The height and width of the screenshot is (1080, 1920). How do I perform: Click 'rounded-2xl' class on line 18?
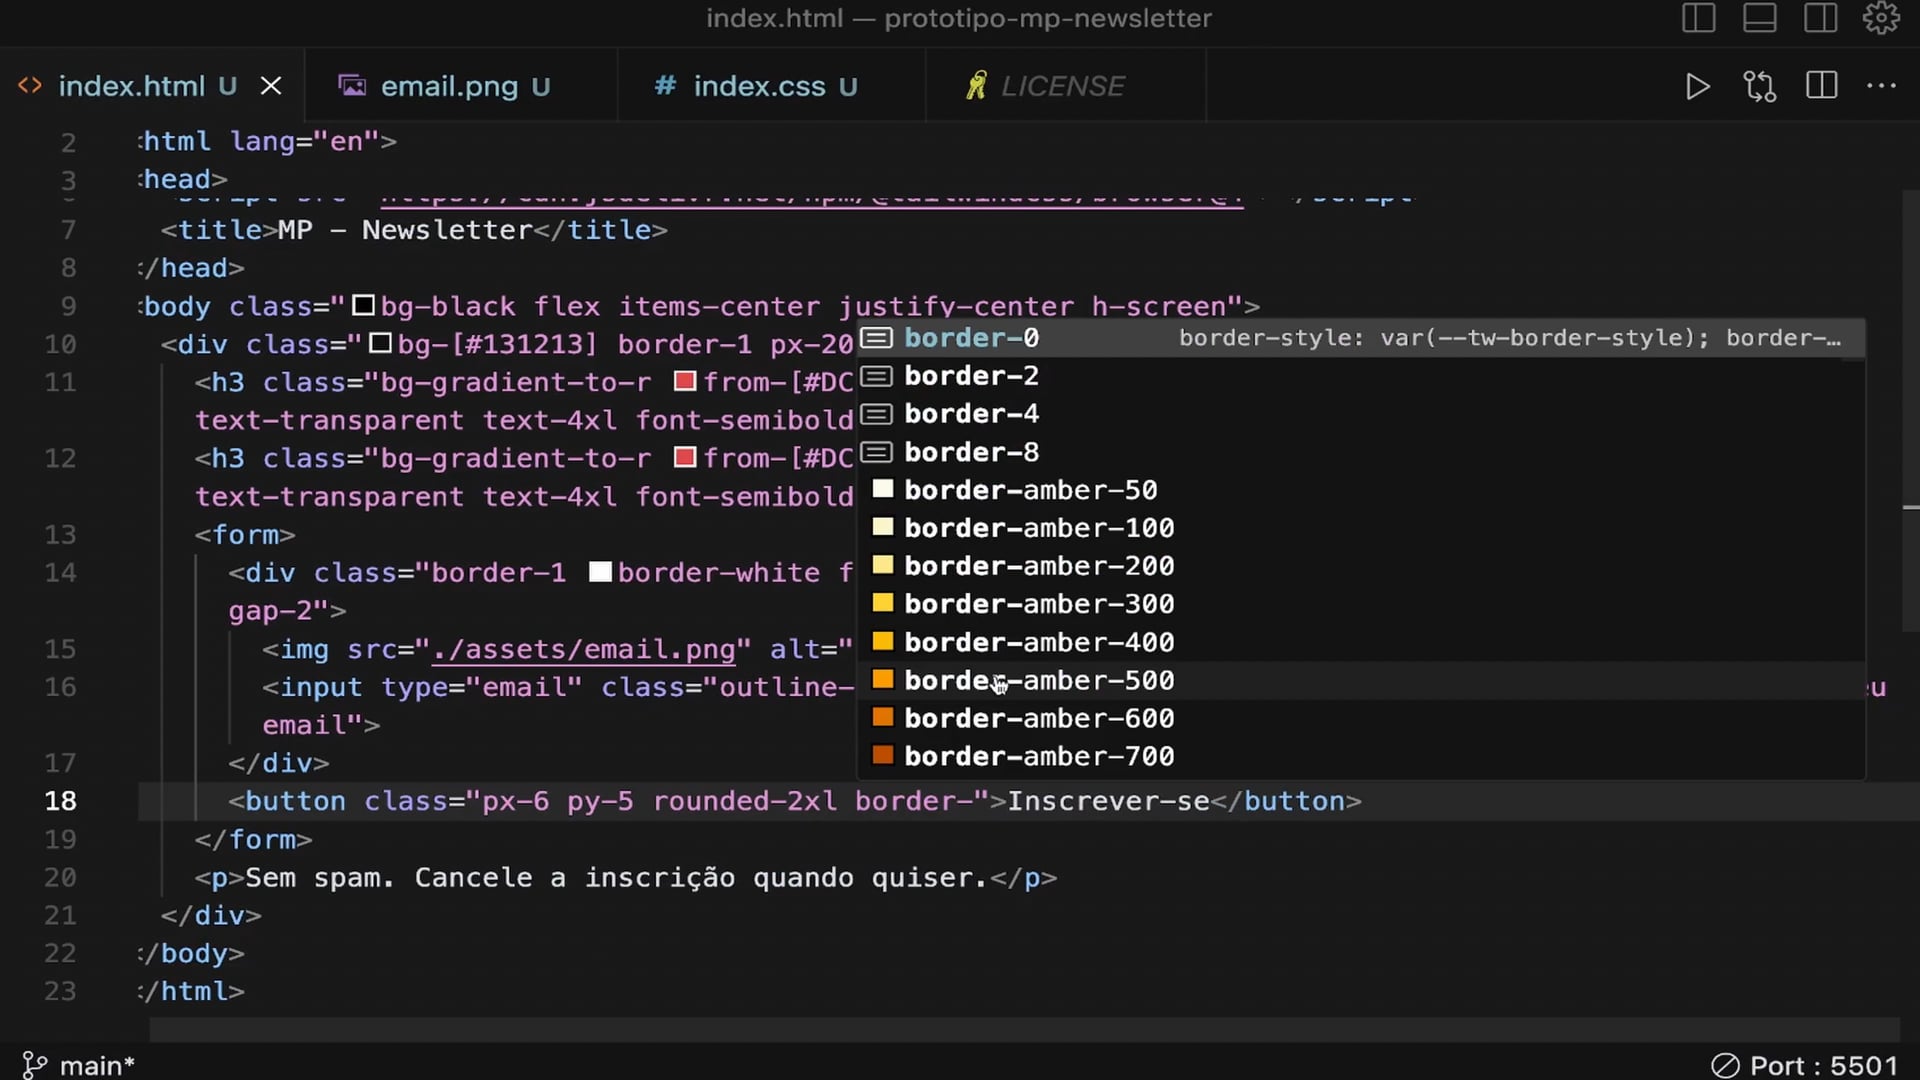click(x=745, y=801)
